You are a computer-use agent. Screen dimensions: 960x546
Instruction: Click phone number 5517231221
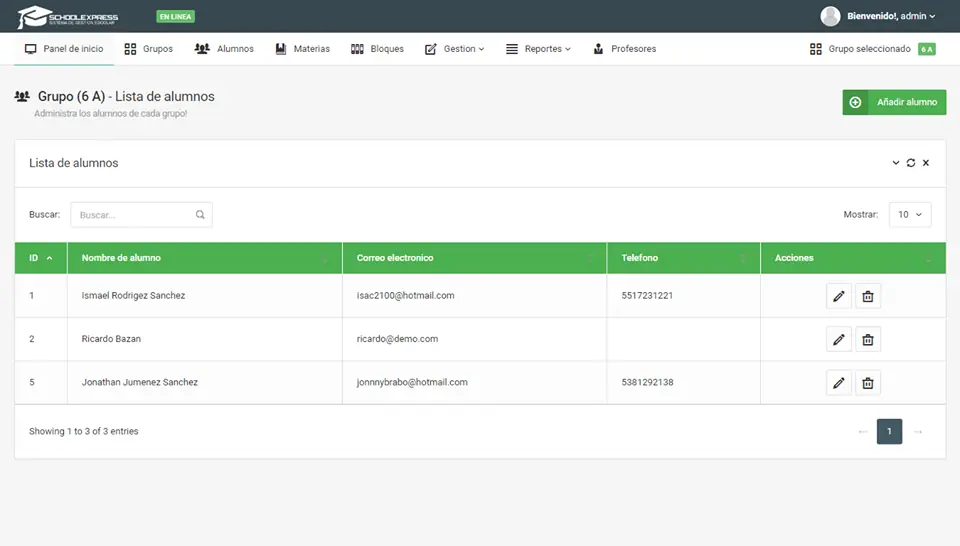[x=647, y=296]
